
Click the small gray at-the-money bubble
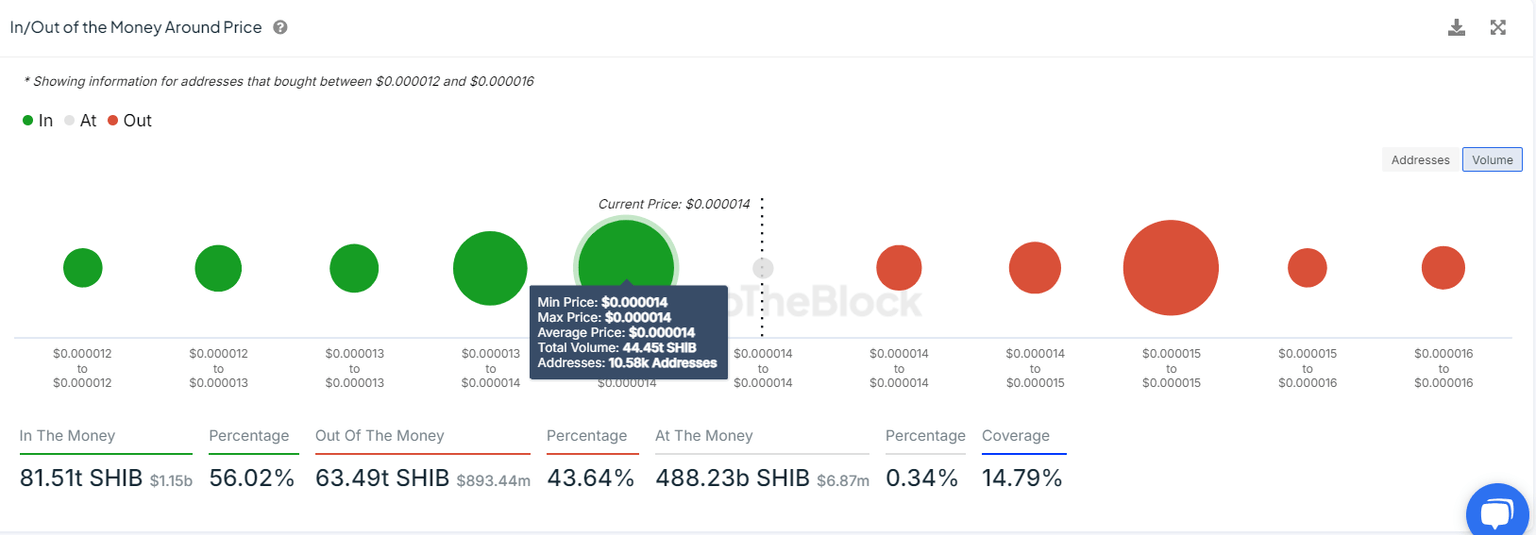coord(763,268)
